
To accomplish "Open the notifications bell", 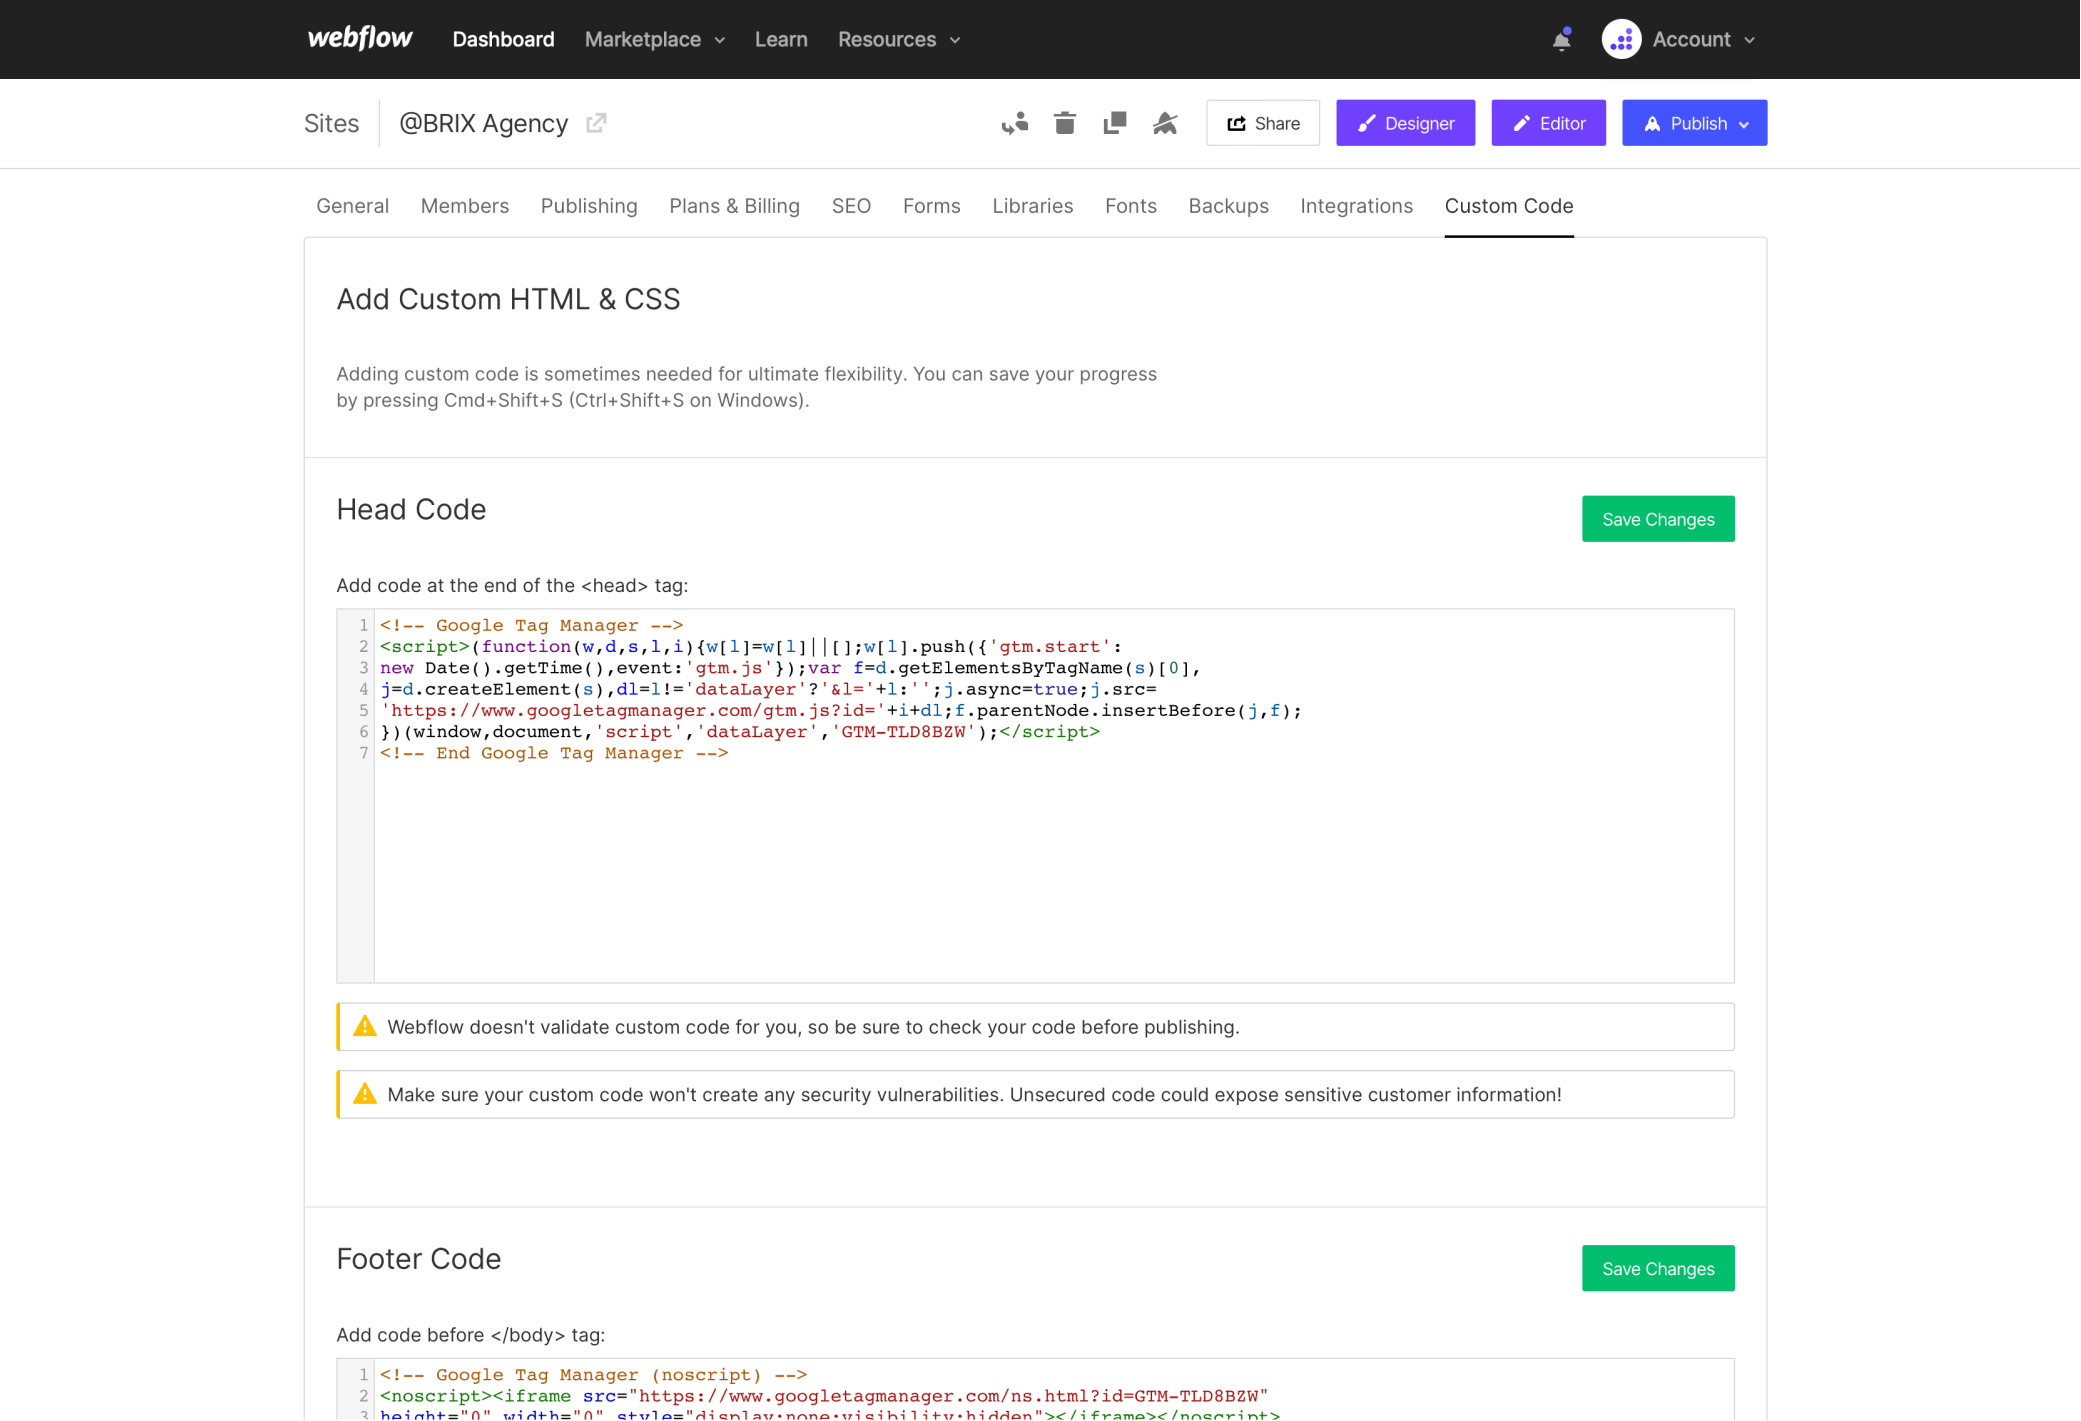I will coord(1561,39).
